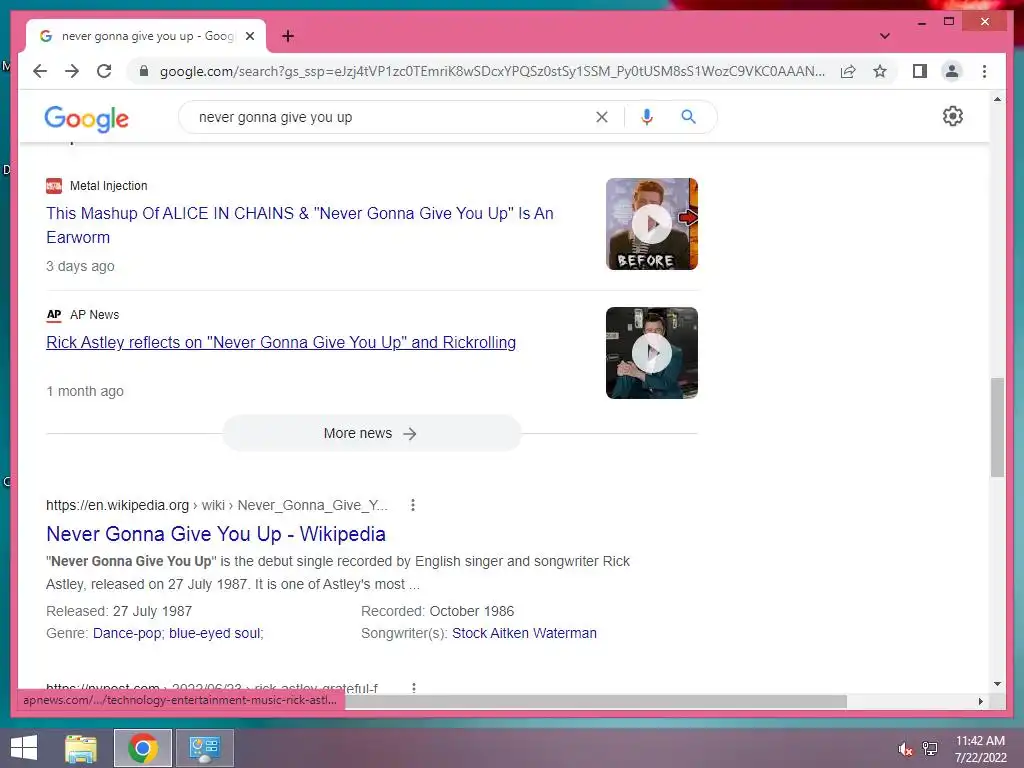Open the Alice in Chains mashup article

click(x=300, y=225)
